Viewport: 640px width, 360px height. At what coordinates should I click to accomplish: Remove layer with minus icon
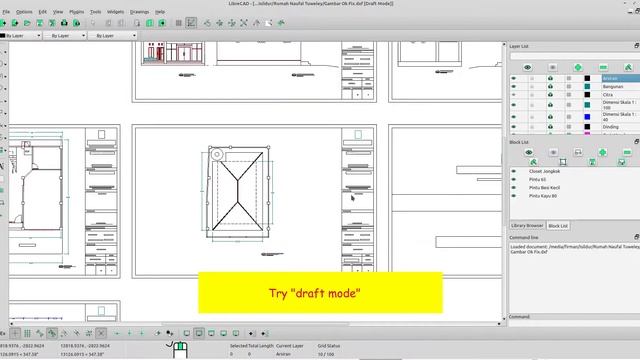(x=603, y=67)
